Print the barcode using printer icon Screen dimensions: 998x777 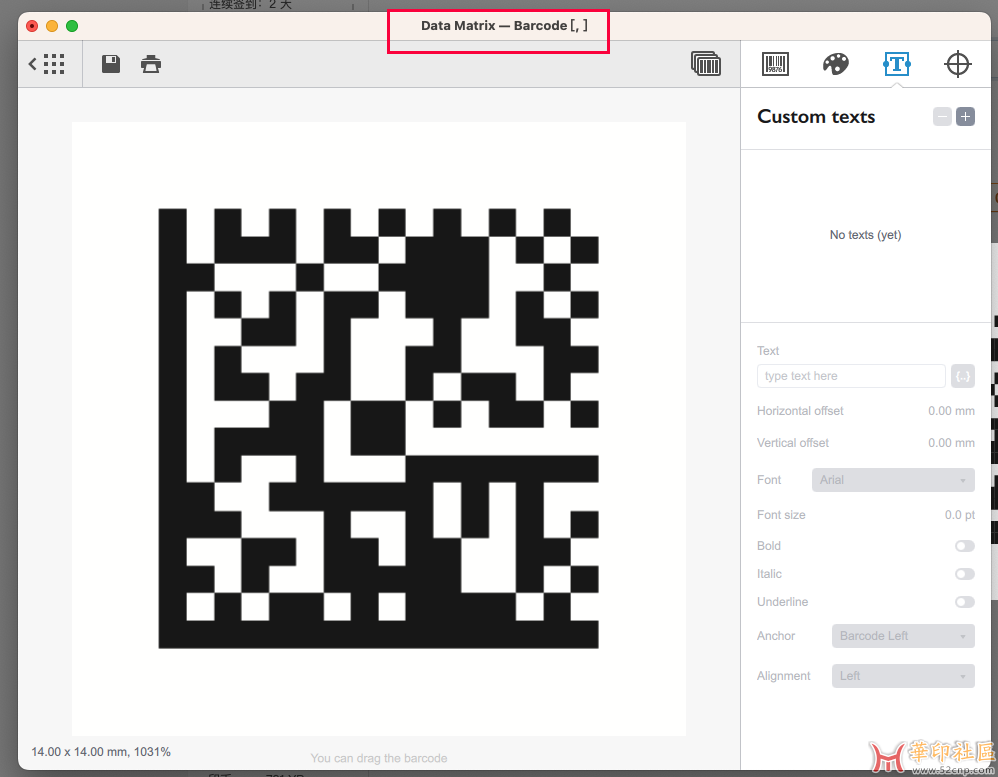click(x=151, y=64)
